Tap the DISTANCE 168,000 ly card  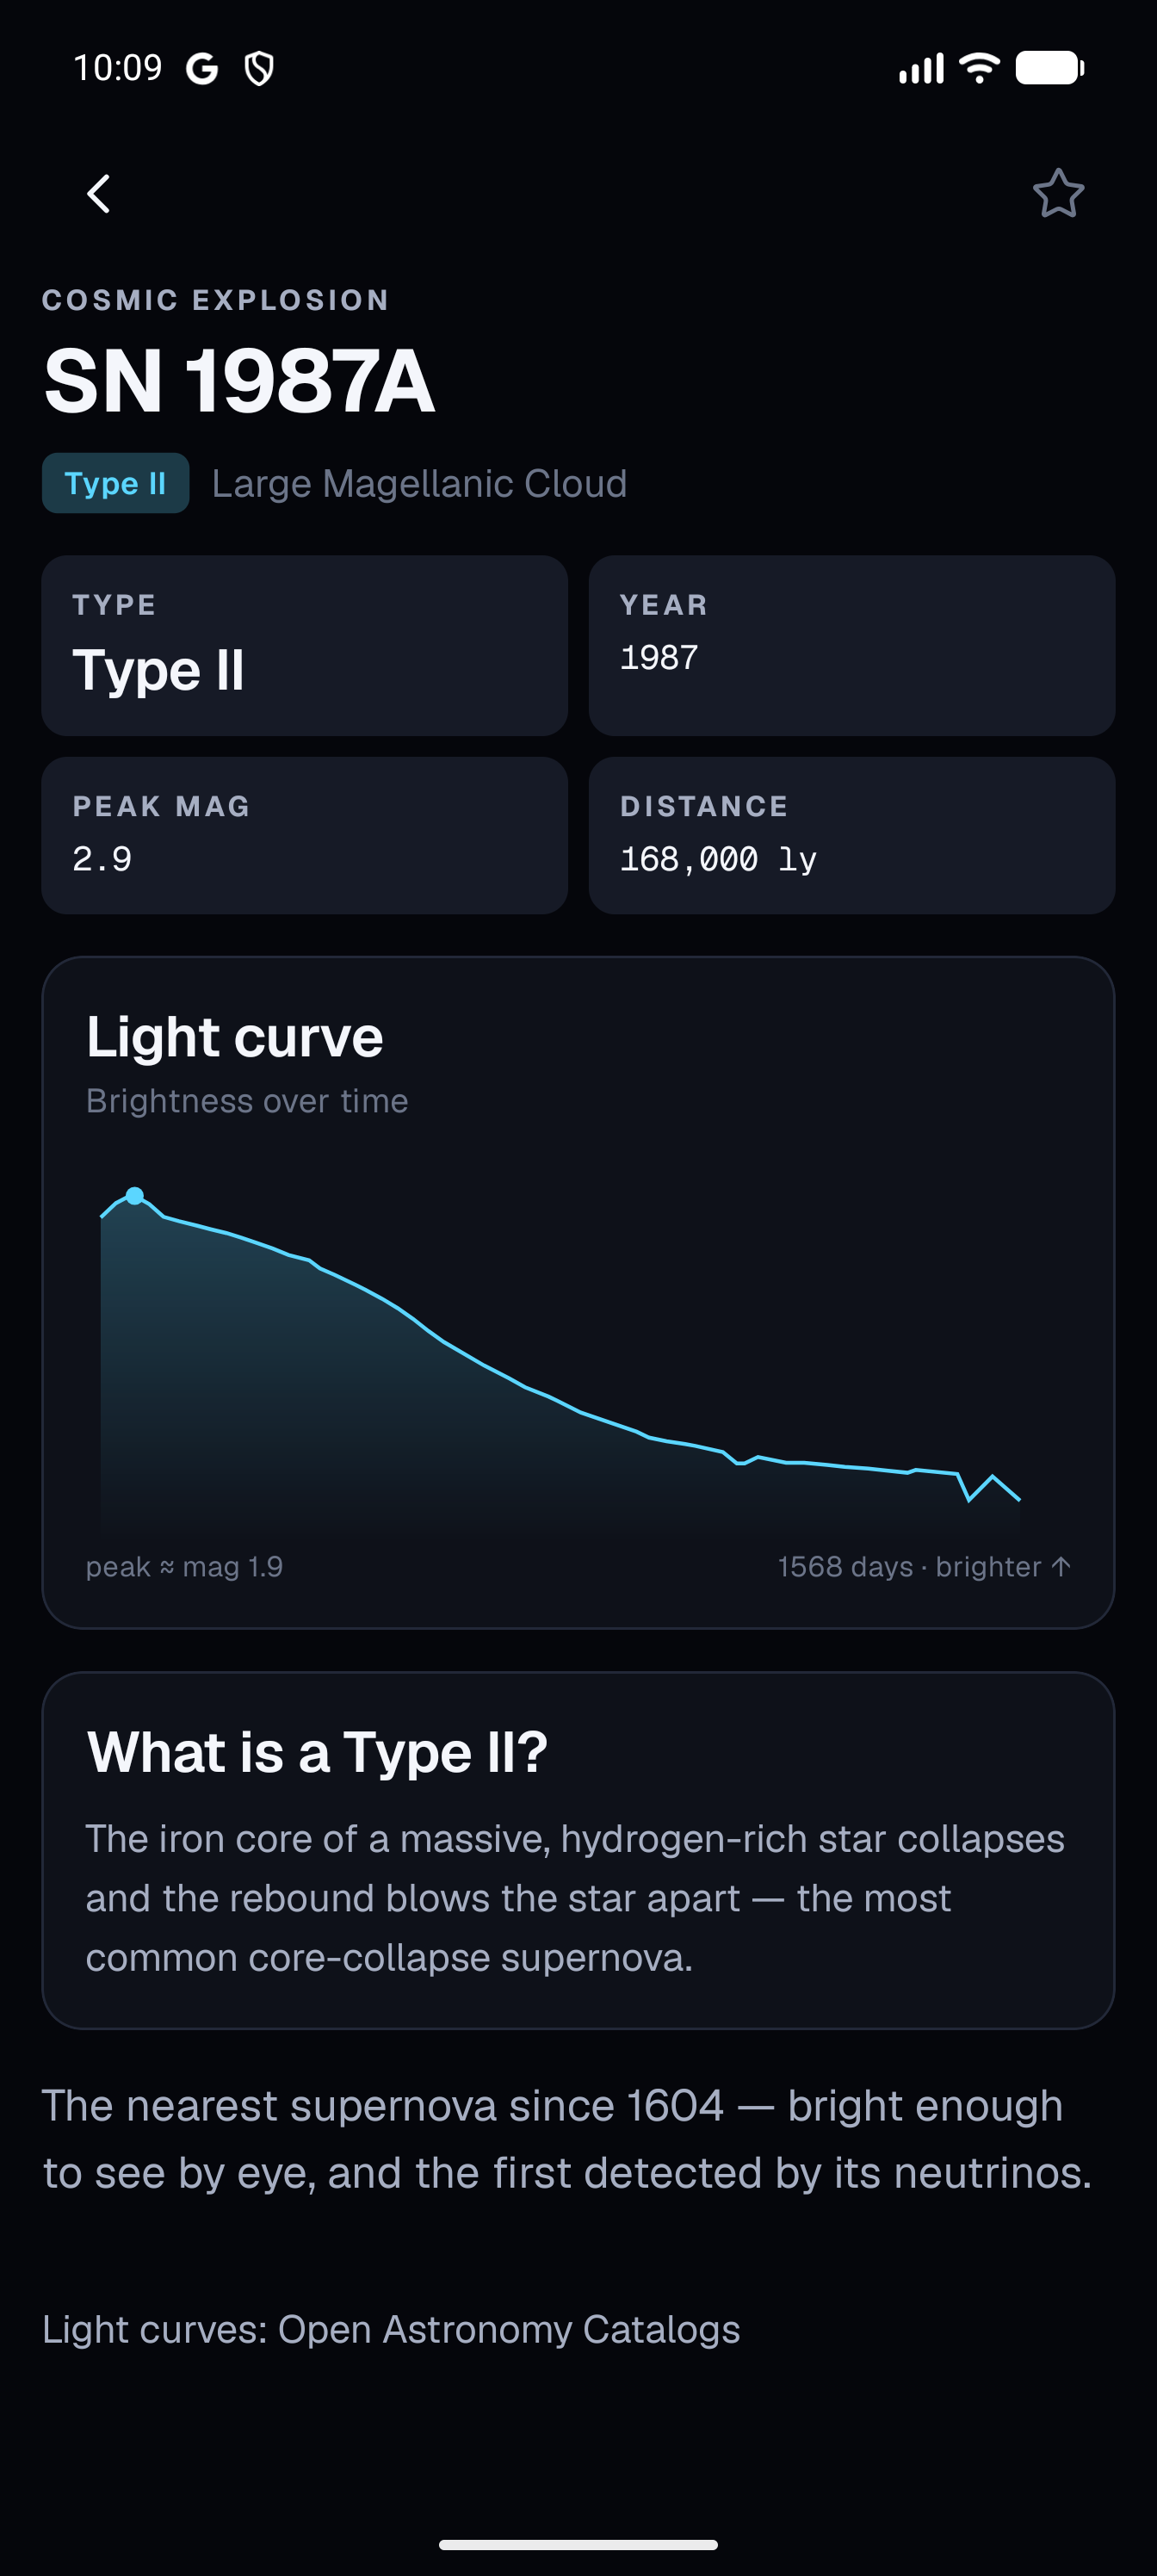(x=851, y=835)
